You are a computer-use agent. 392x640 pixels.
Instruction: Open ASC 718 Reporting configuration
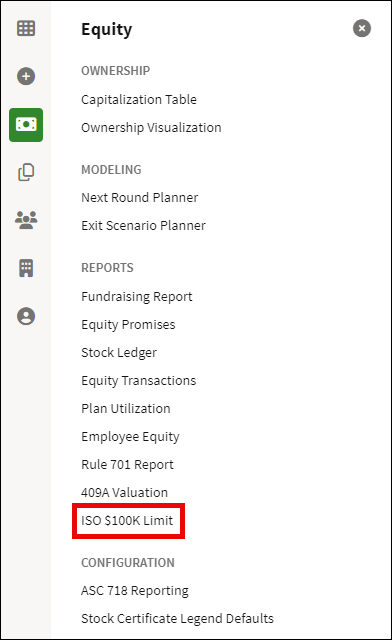click(135, 591)
